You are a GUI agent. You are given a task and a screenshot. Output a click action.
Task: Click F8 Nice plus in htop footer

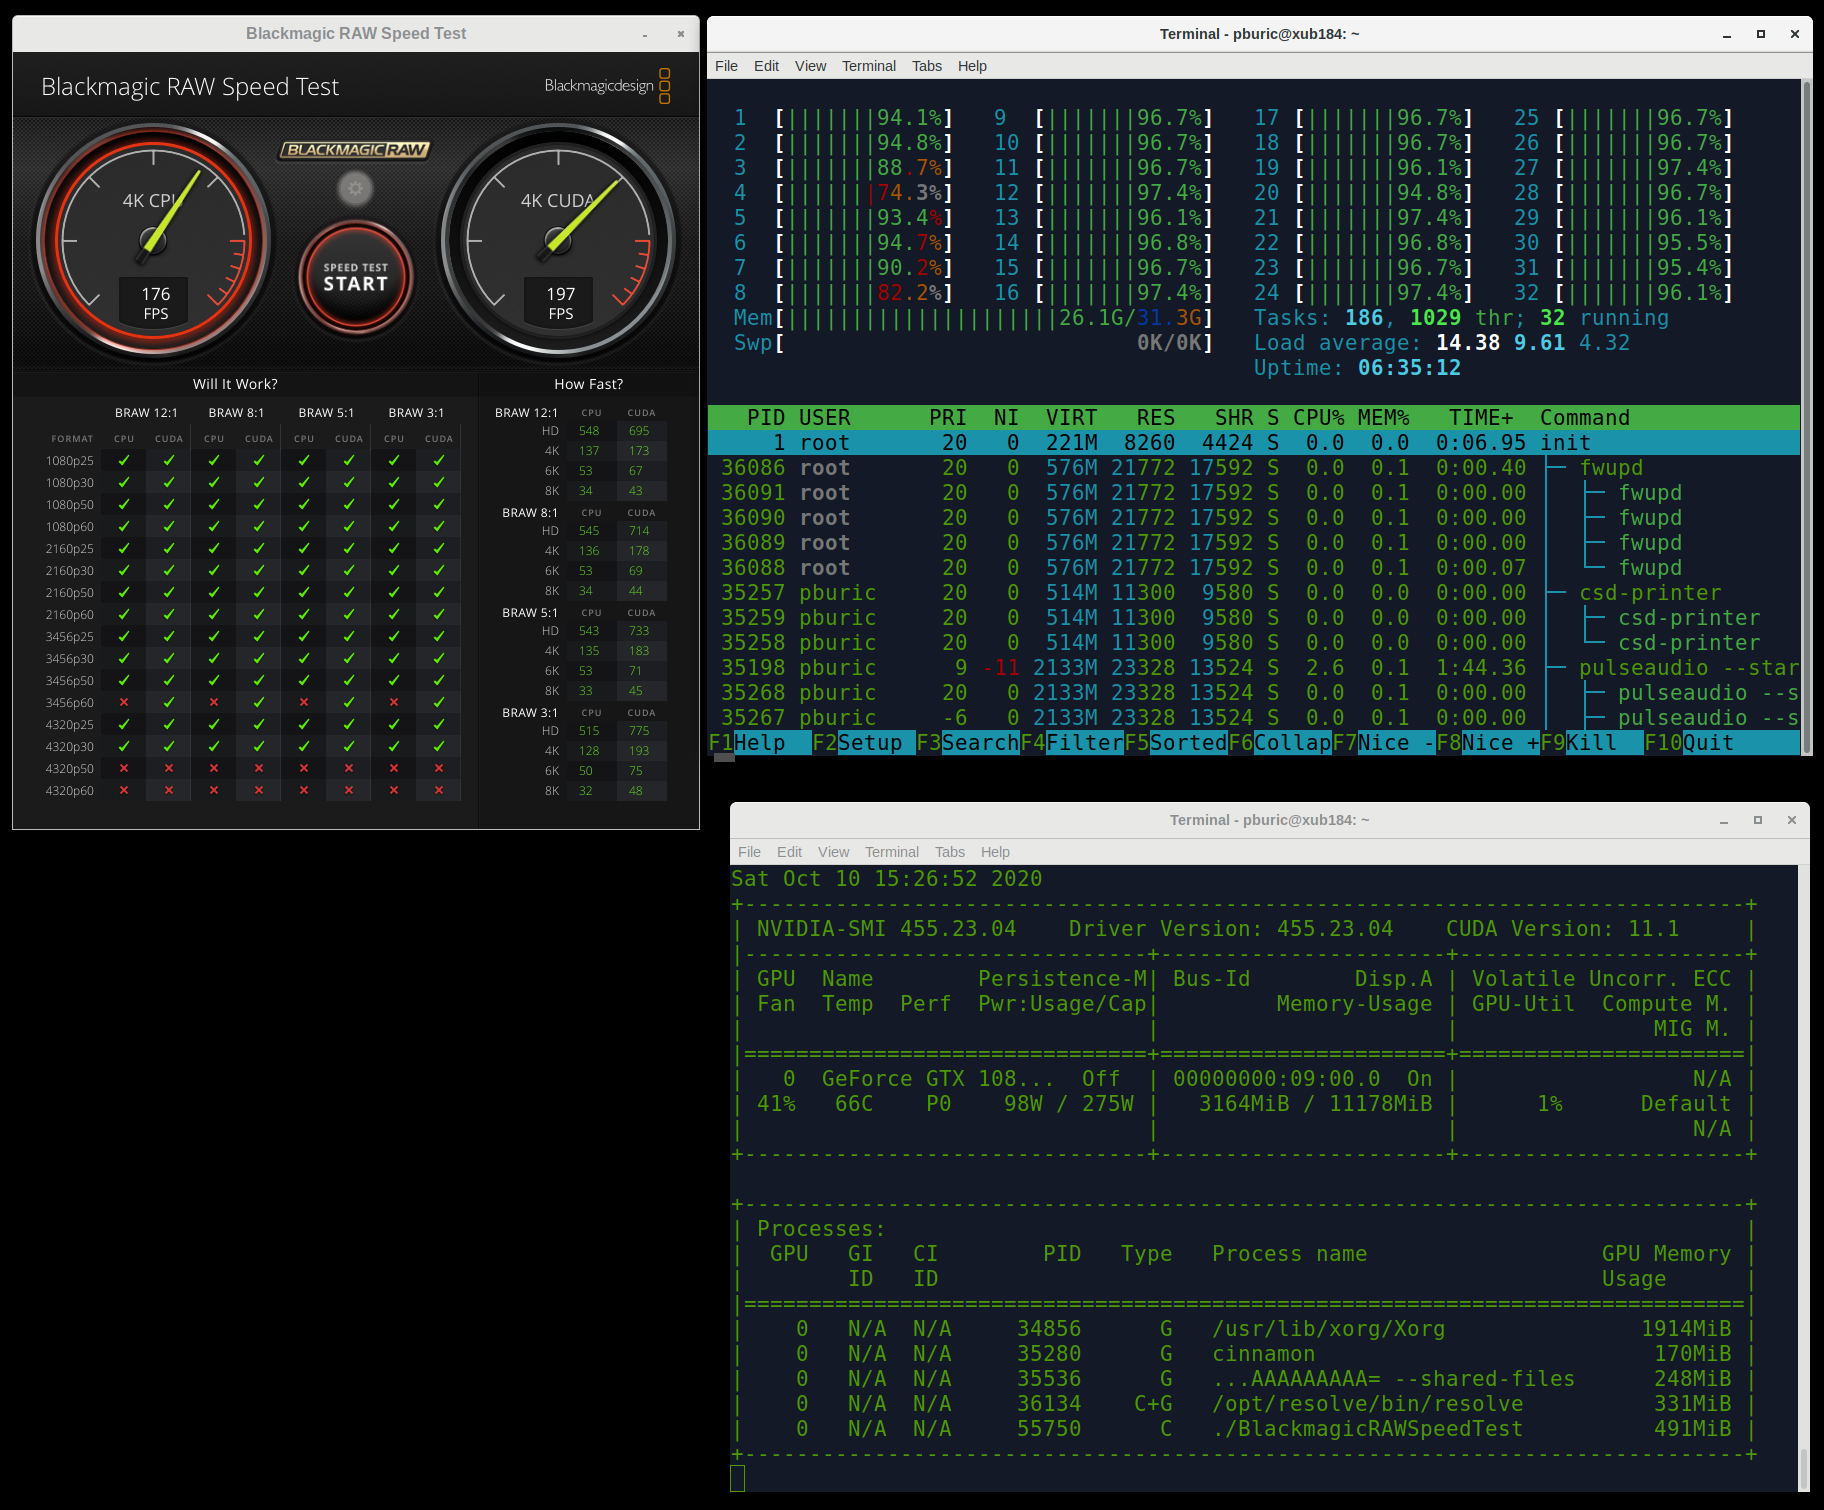point(1487,743)
